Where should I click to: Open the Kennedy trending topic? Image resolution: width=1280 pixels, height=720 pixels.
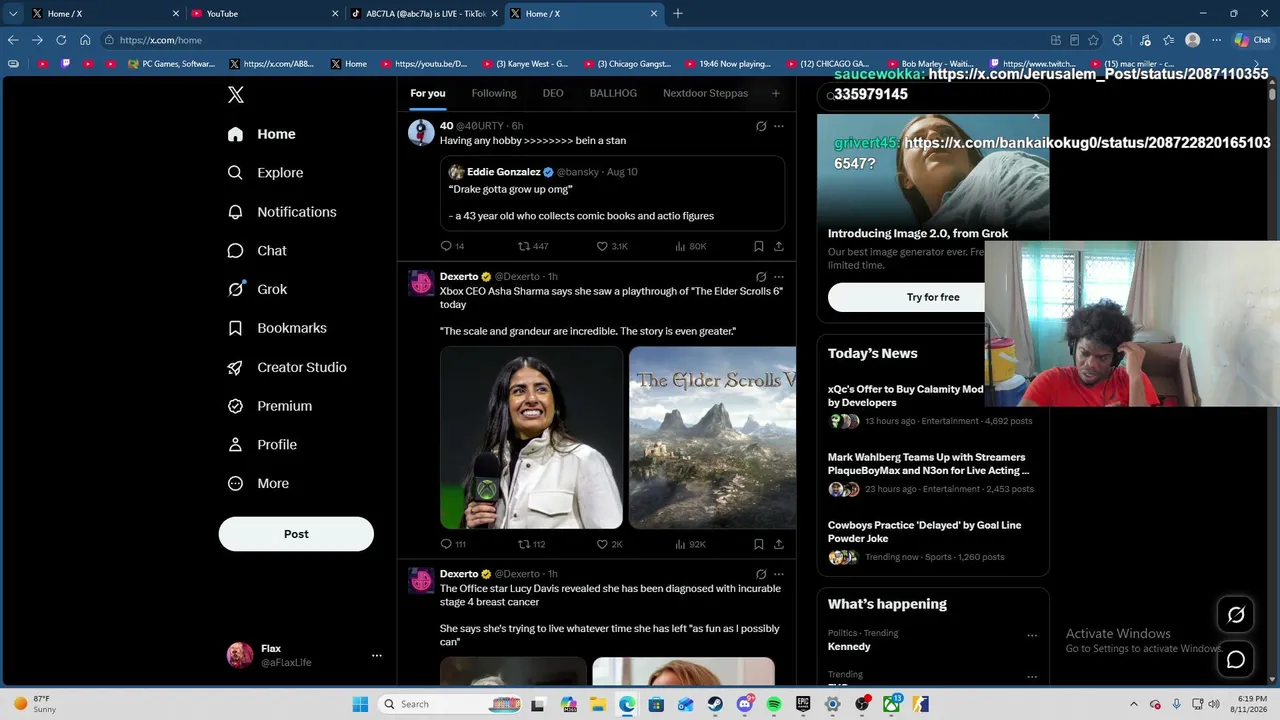point(849,647)
